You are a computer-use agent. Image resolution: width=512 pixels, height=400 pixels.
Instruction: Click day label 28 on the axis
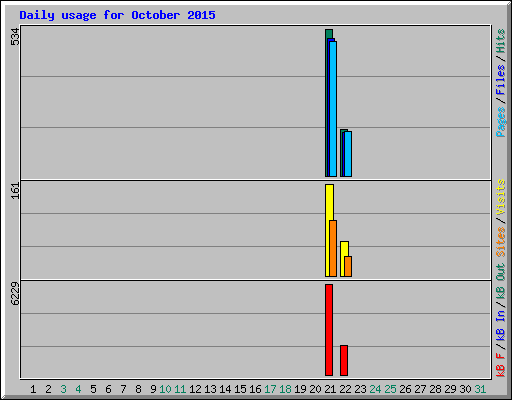tap(435, 389)
